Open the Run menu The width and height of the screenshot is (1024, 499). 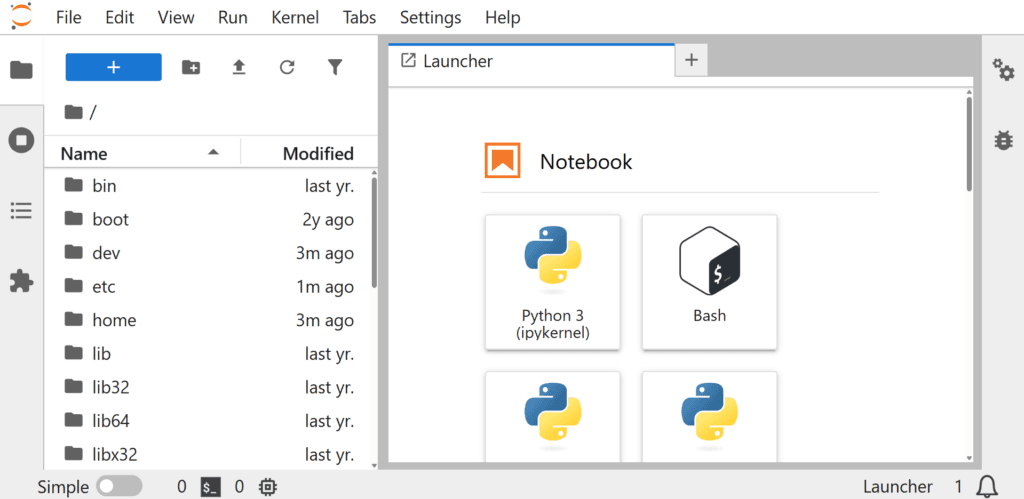click(232, 18)
